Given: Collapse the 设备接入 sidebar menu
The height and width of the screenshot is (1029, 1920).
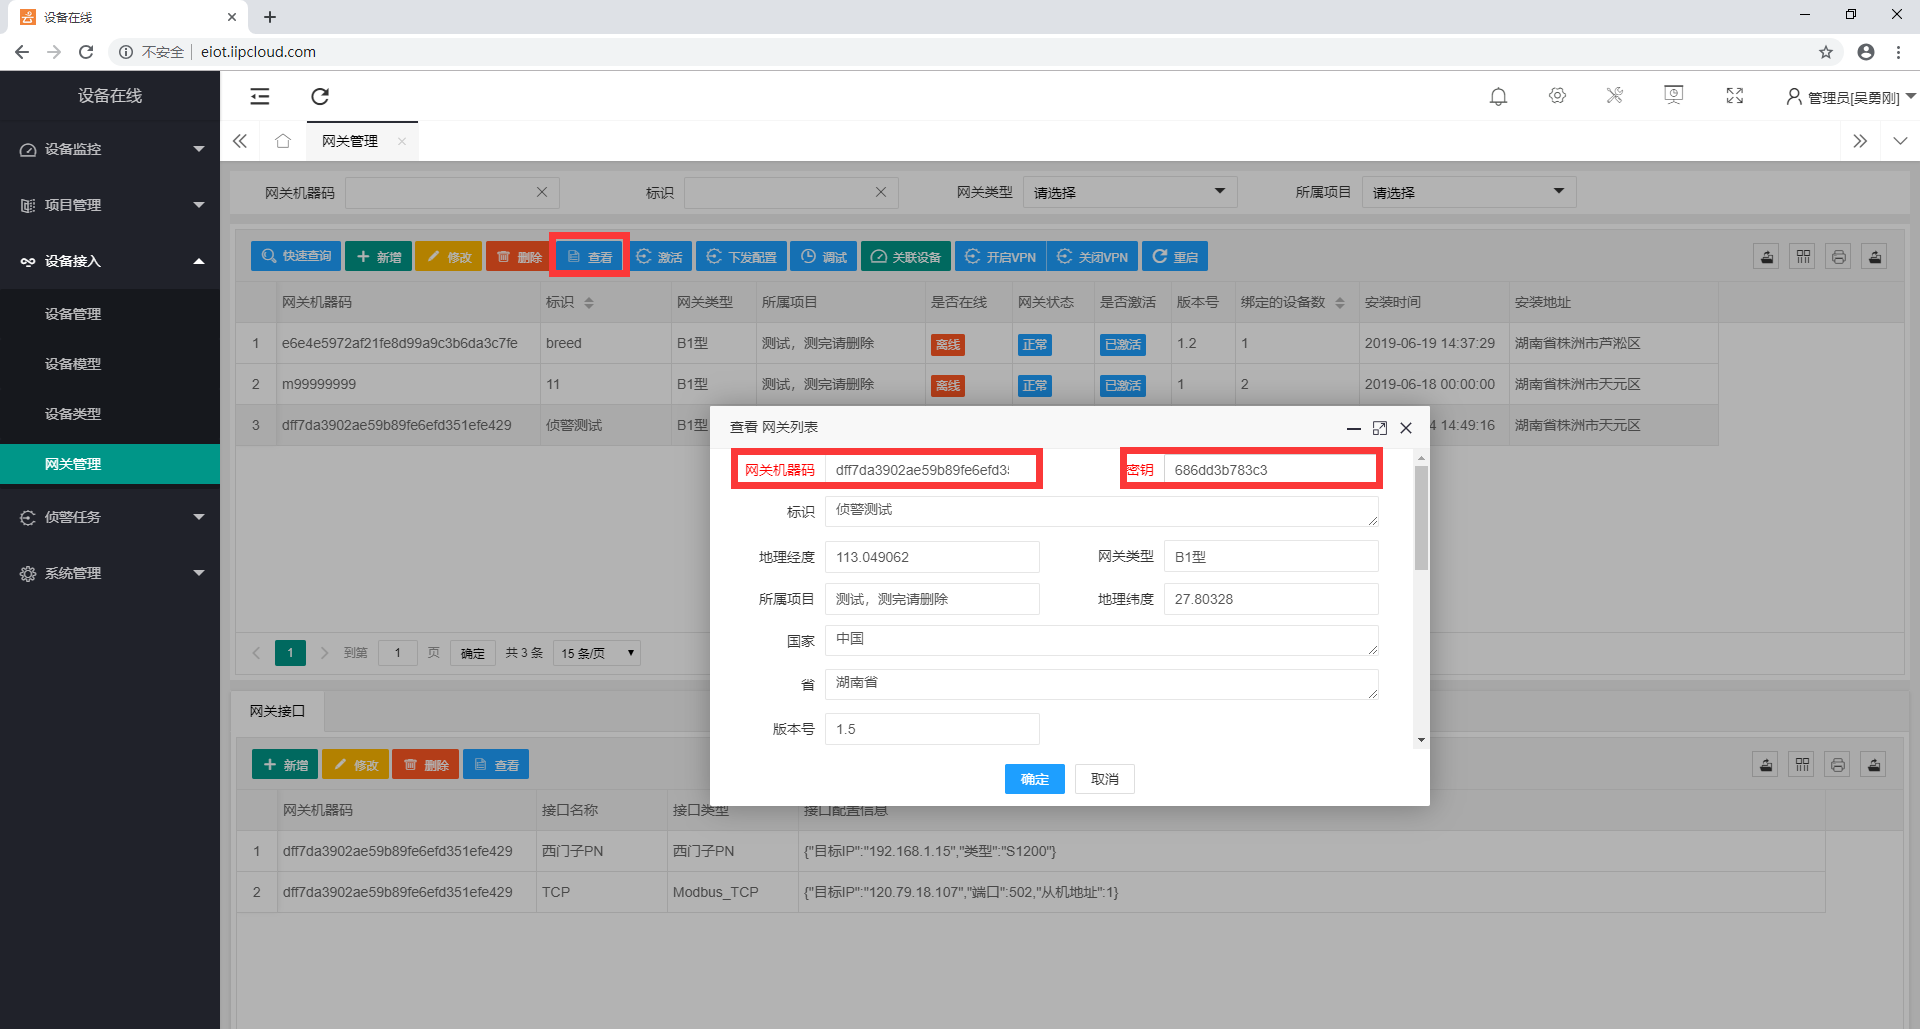Looking at the screenshot, I should tap(110, 261).
